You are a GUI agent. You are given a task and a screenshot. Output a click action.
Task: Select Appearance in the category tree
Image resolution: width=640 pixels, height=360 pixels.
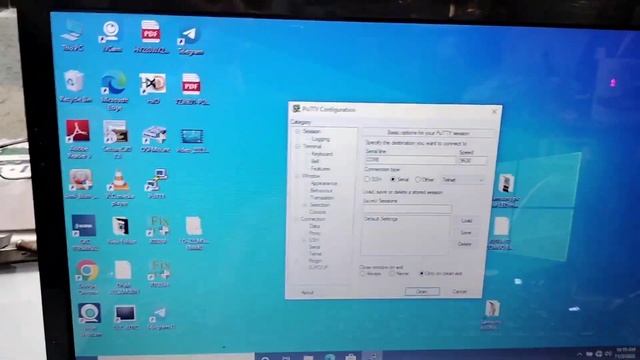click(324, 183)
